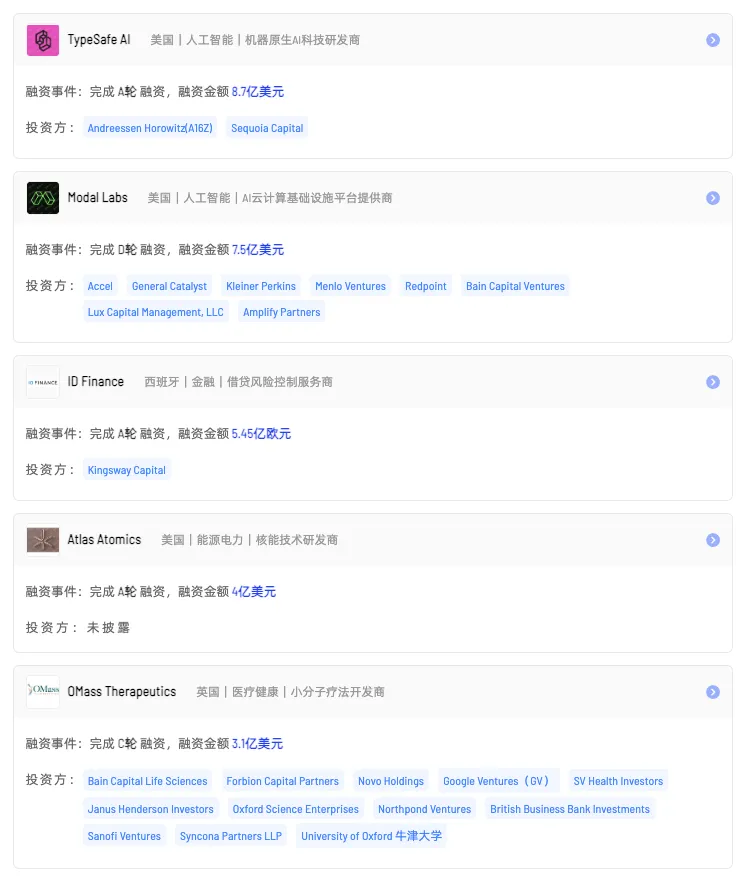743x879 pixels.
Task: Open ID Finance details arrow
Action: (x=713, y=382)
